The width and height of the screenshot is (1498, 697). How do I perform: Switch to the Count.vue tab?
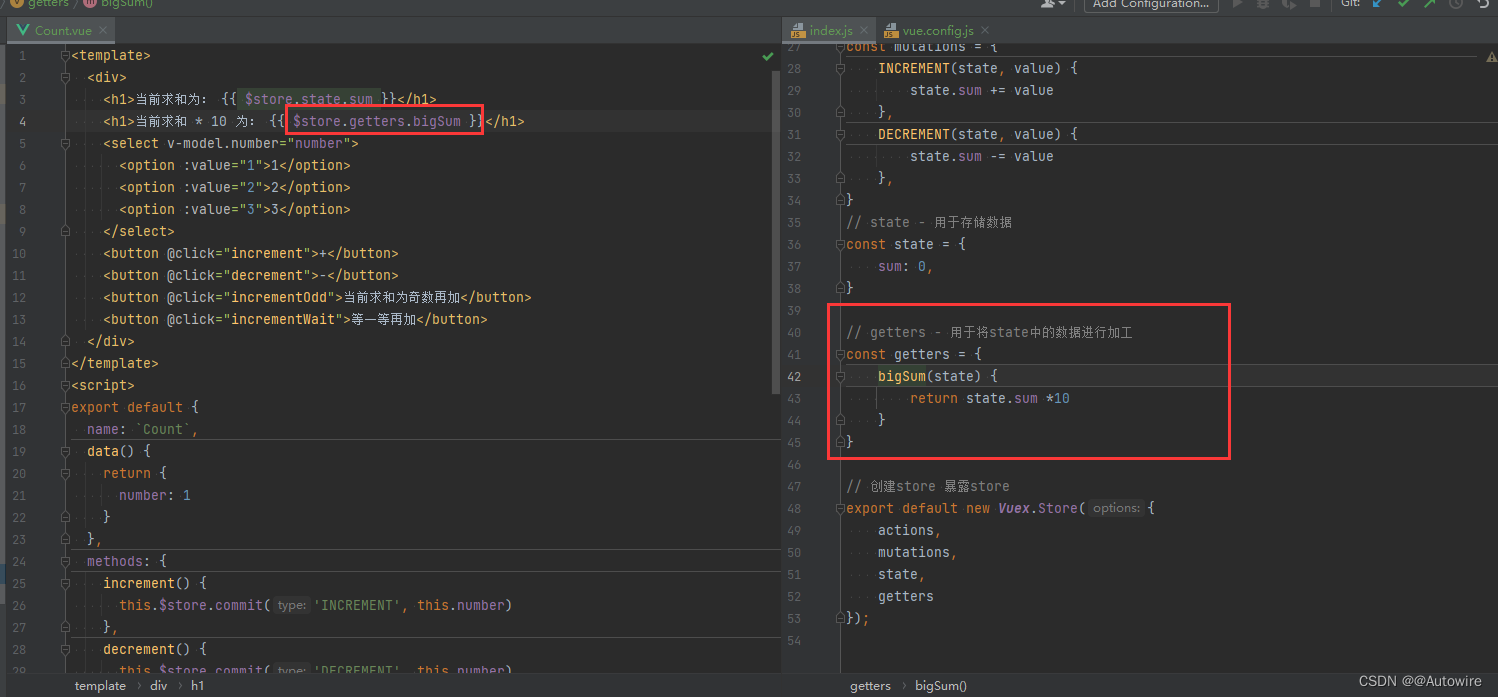[x=63, y=31]
